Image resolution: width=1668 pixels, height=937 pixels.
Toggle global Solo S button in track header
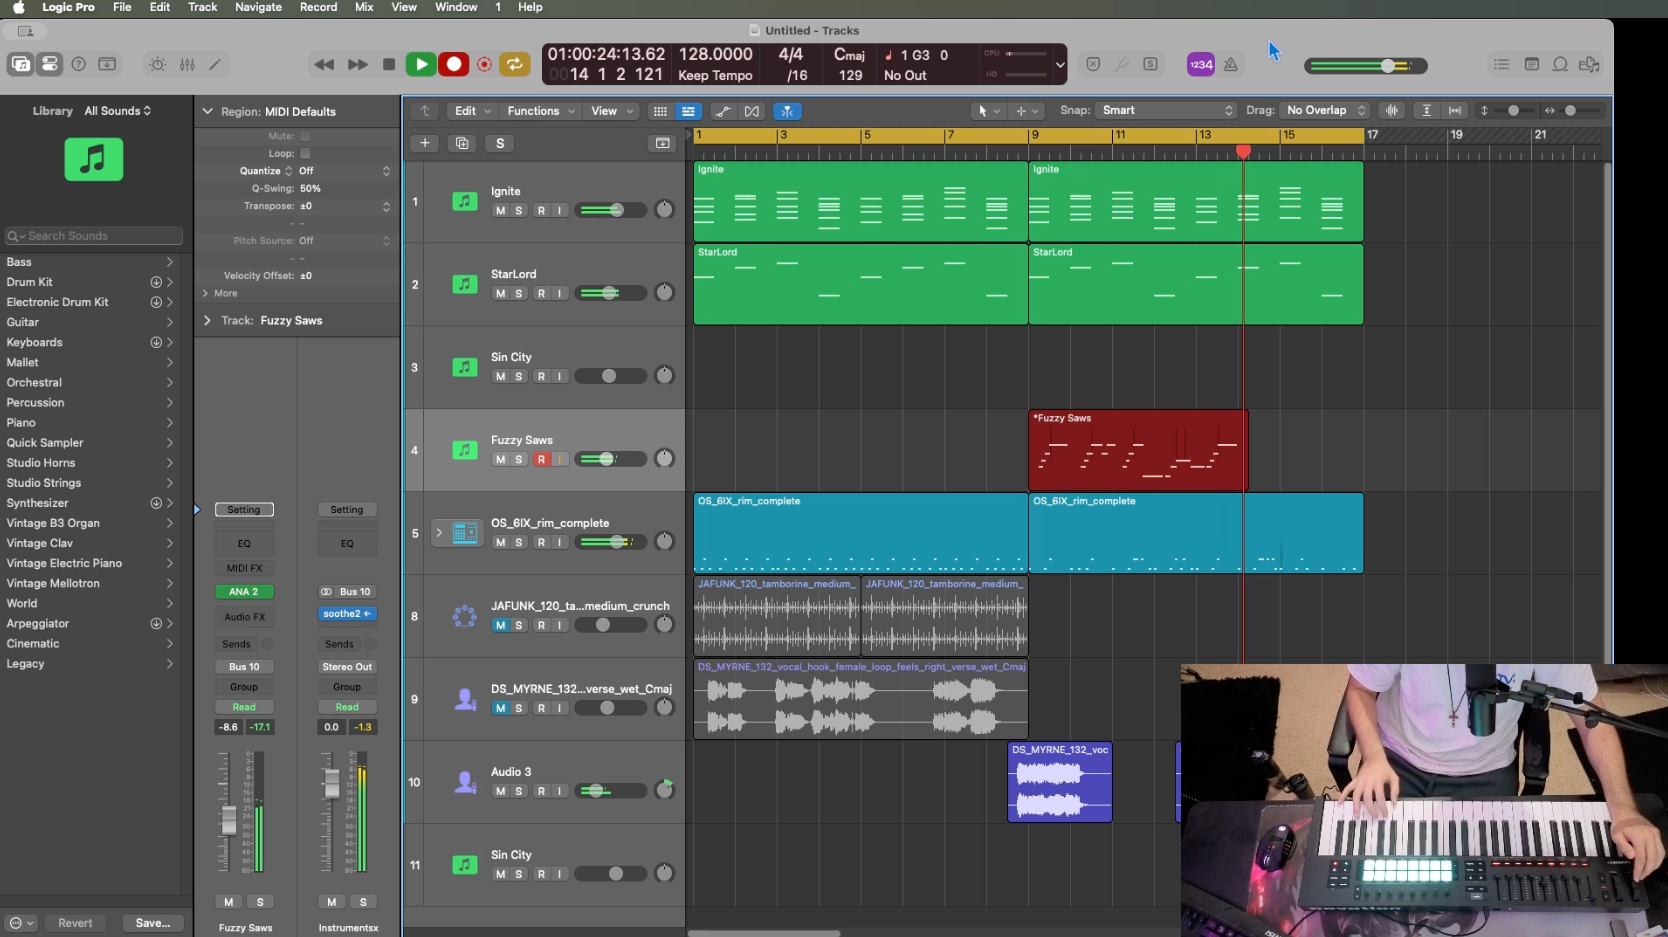click(500, 143)
